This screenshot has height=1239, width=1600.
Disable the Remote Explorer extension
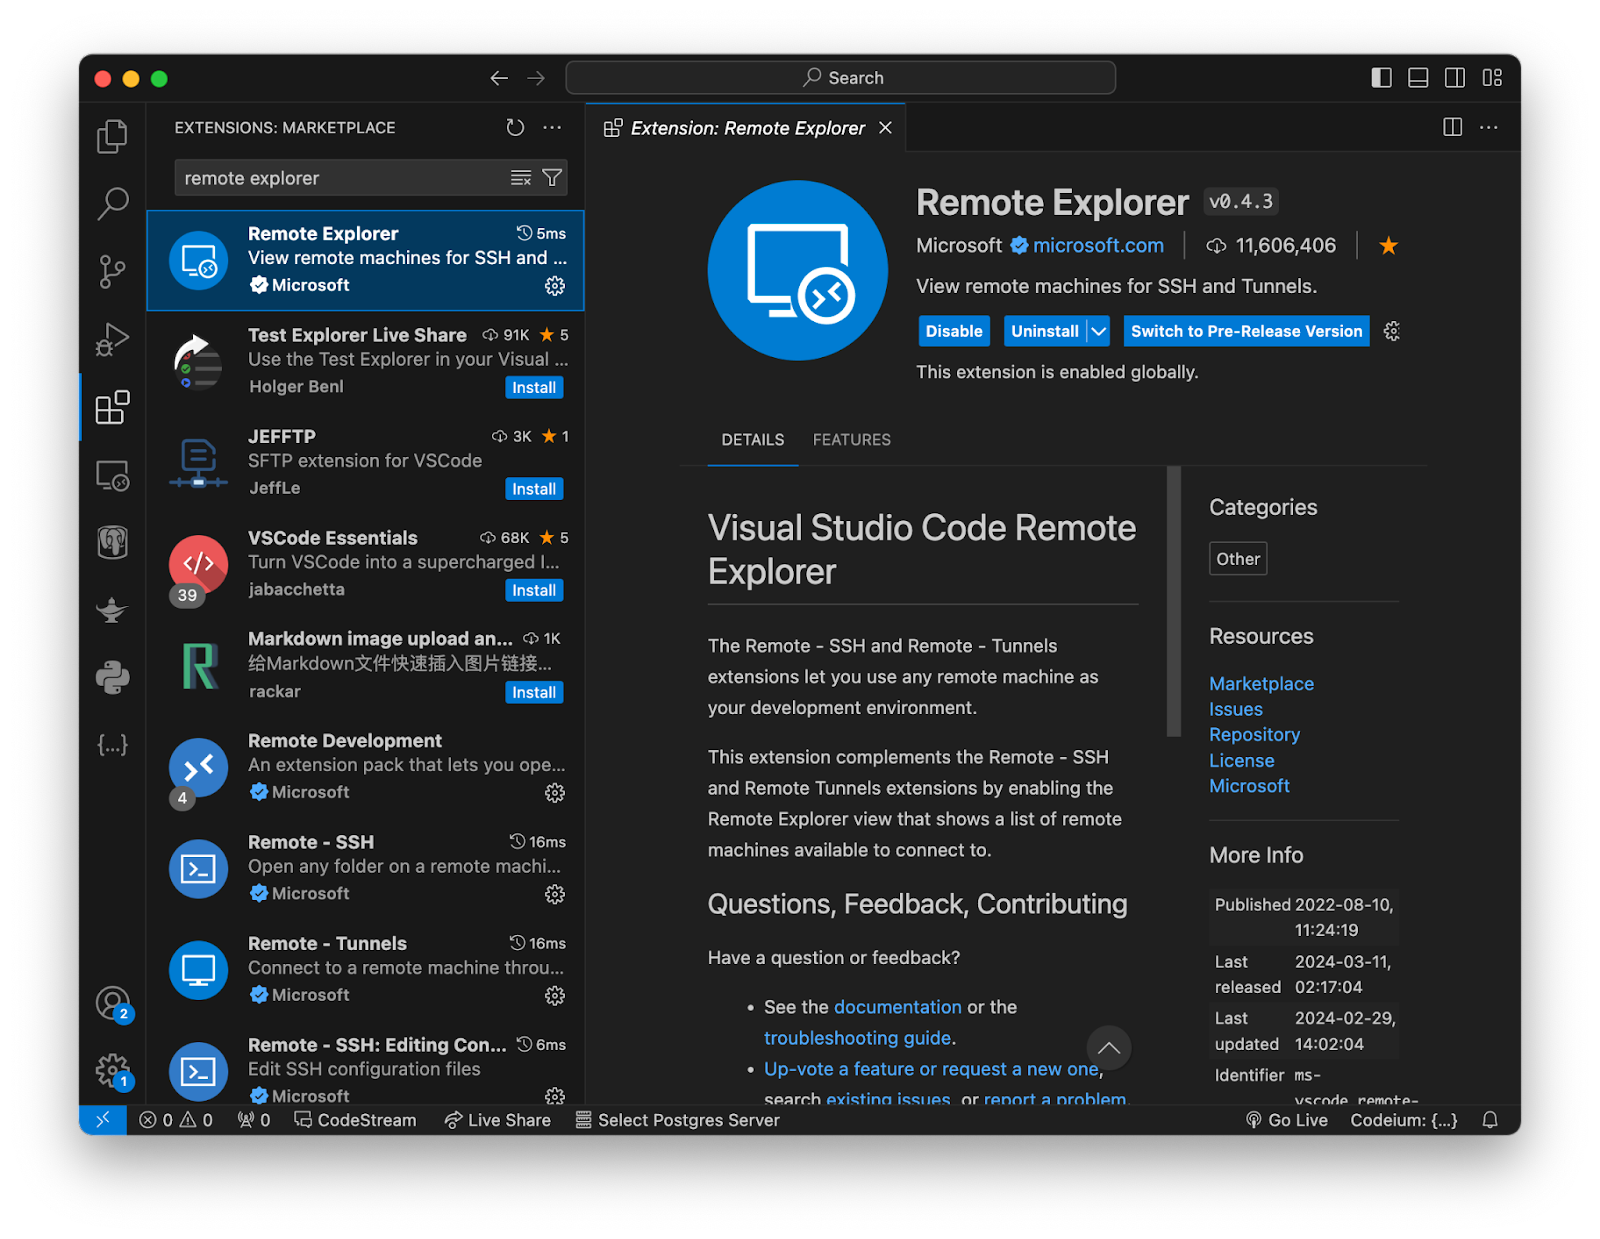tap(953, 331)
